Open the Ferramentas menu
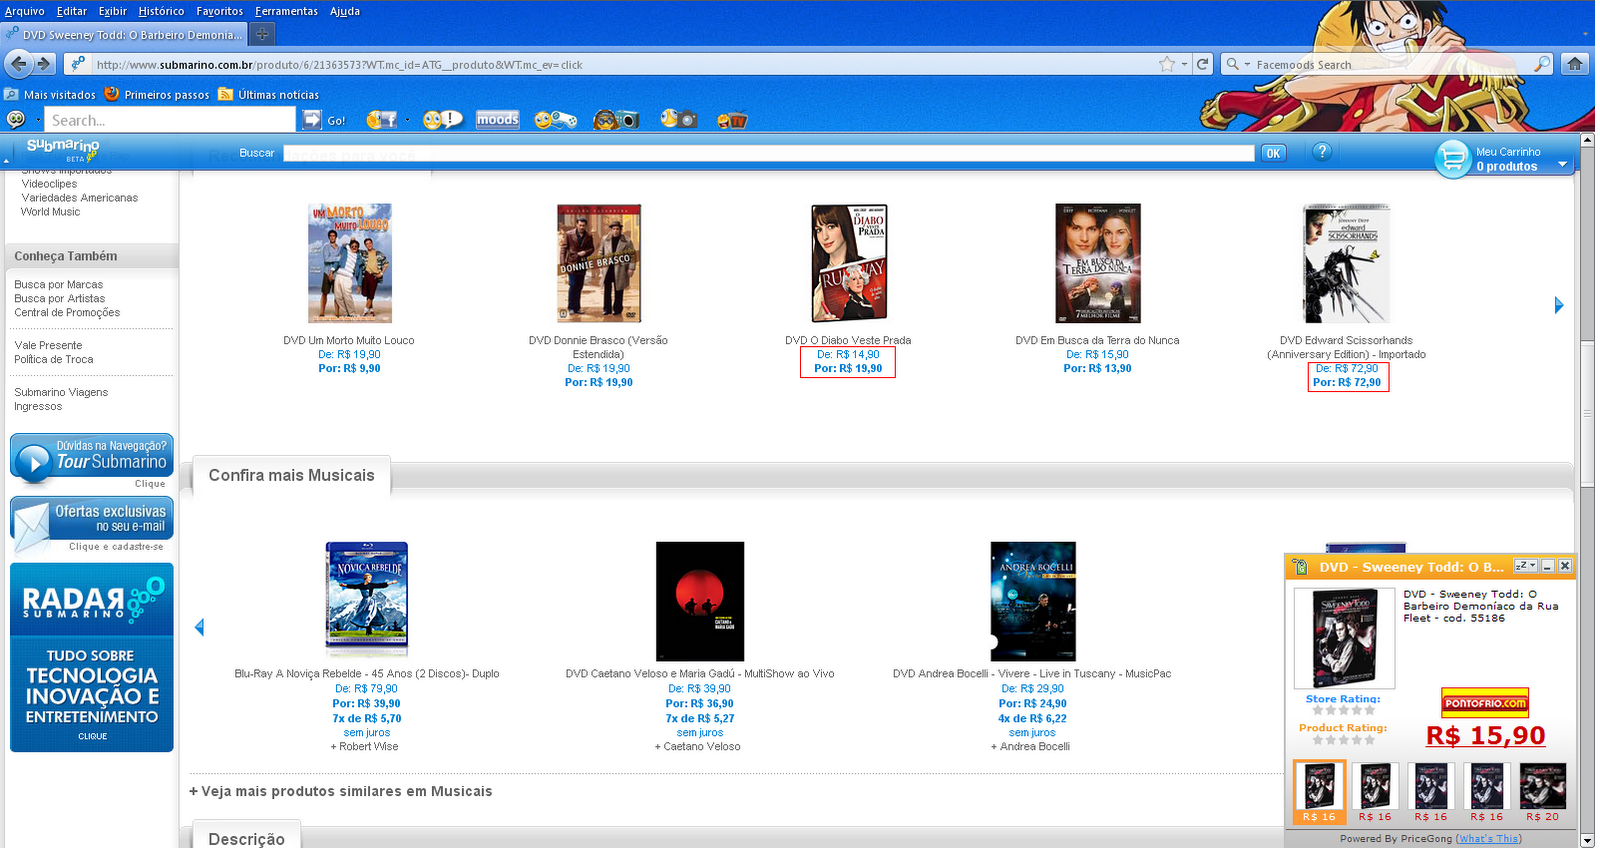 287,11
